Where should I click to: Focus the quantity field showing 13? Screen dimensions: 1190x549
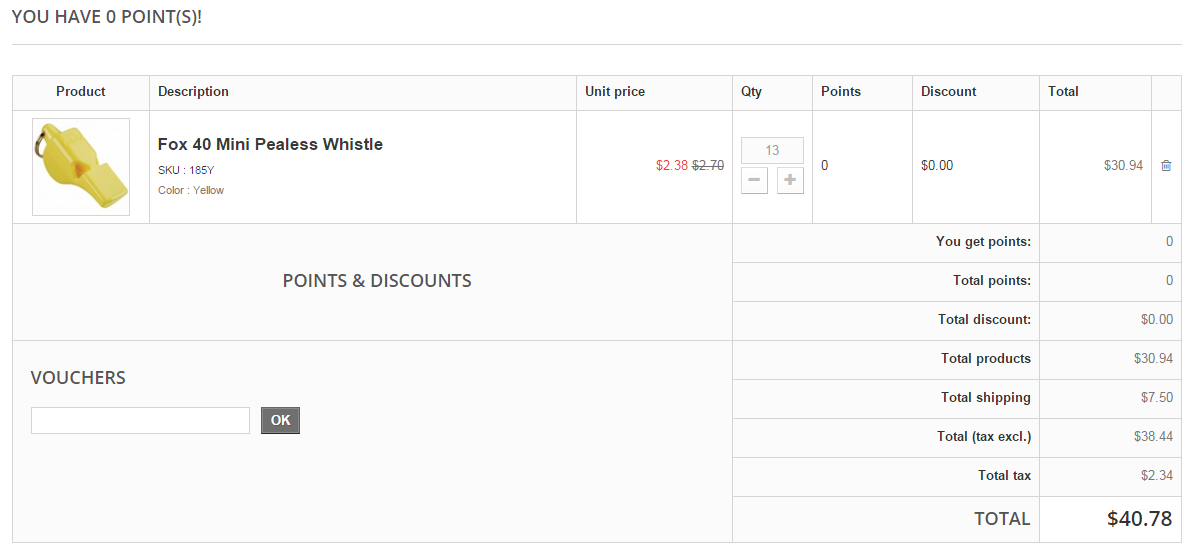coord(772,150)
